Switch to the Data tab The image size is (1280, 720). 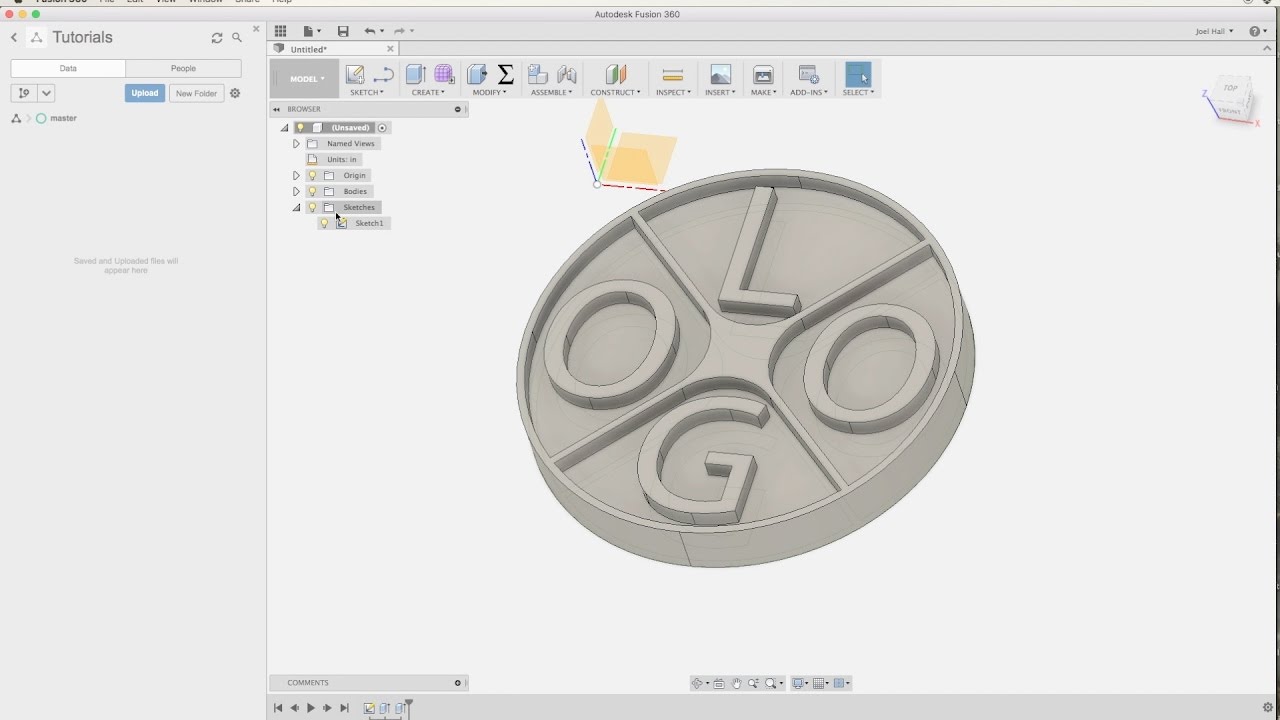click(x=68, y=68)
